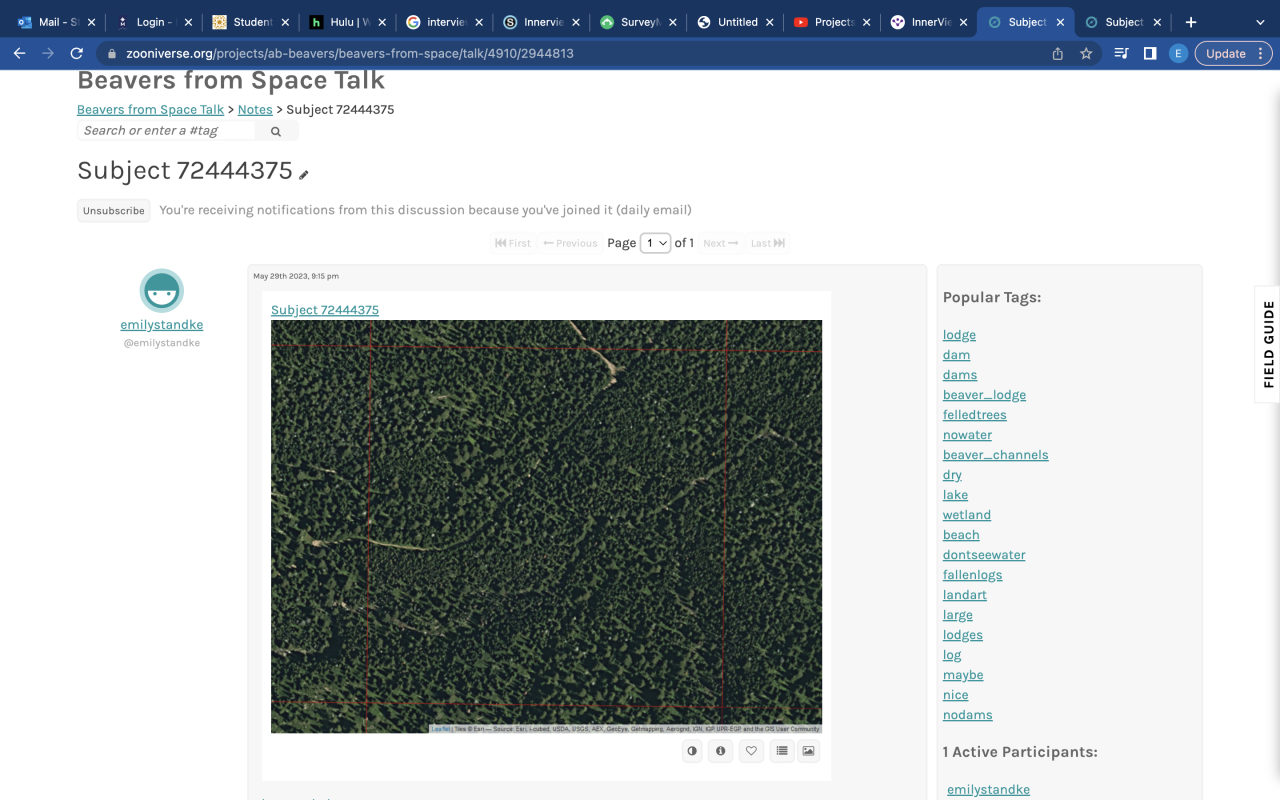Select the nodams tag

pyautogui.click(x=967, y=715)
